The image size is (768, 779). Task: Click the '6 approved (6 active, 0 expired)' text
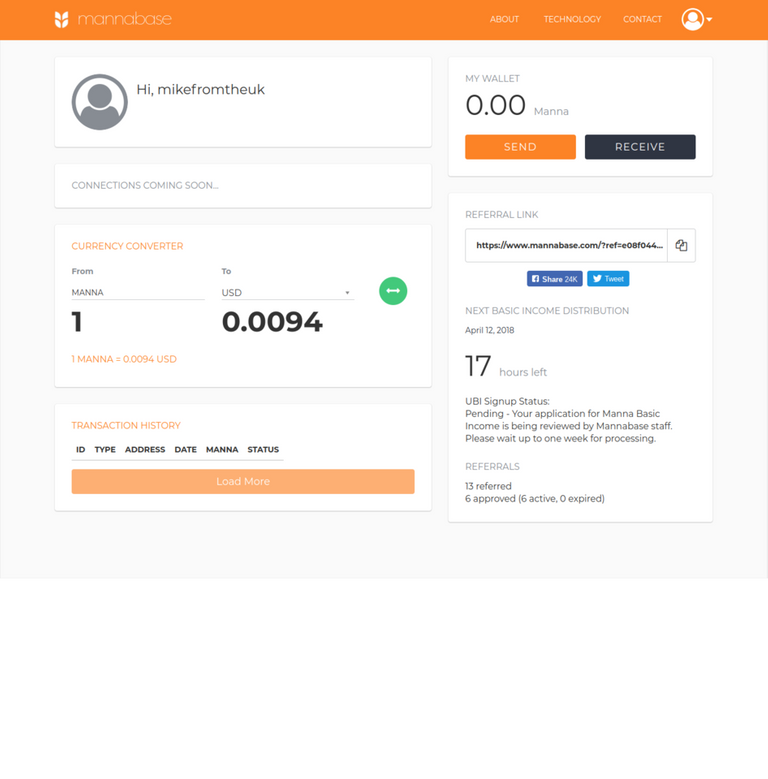point(535,499)
